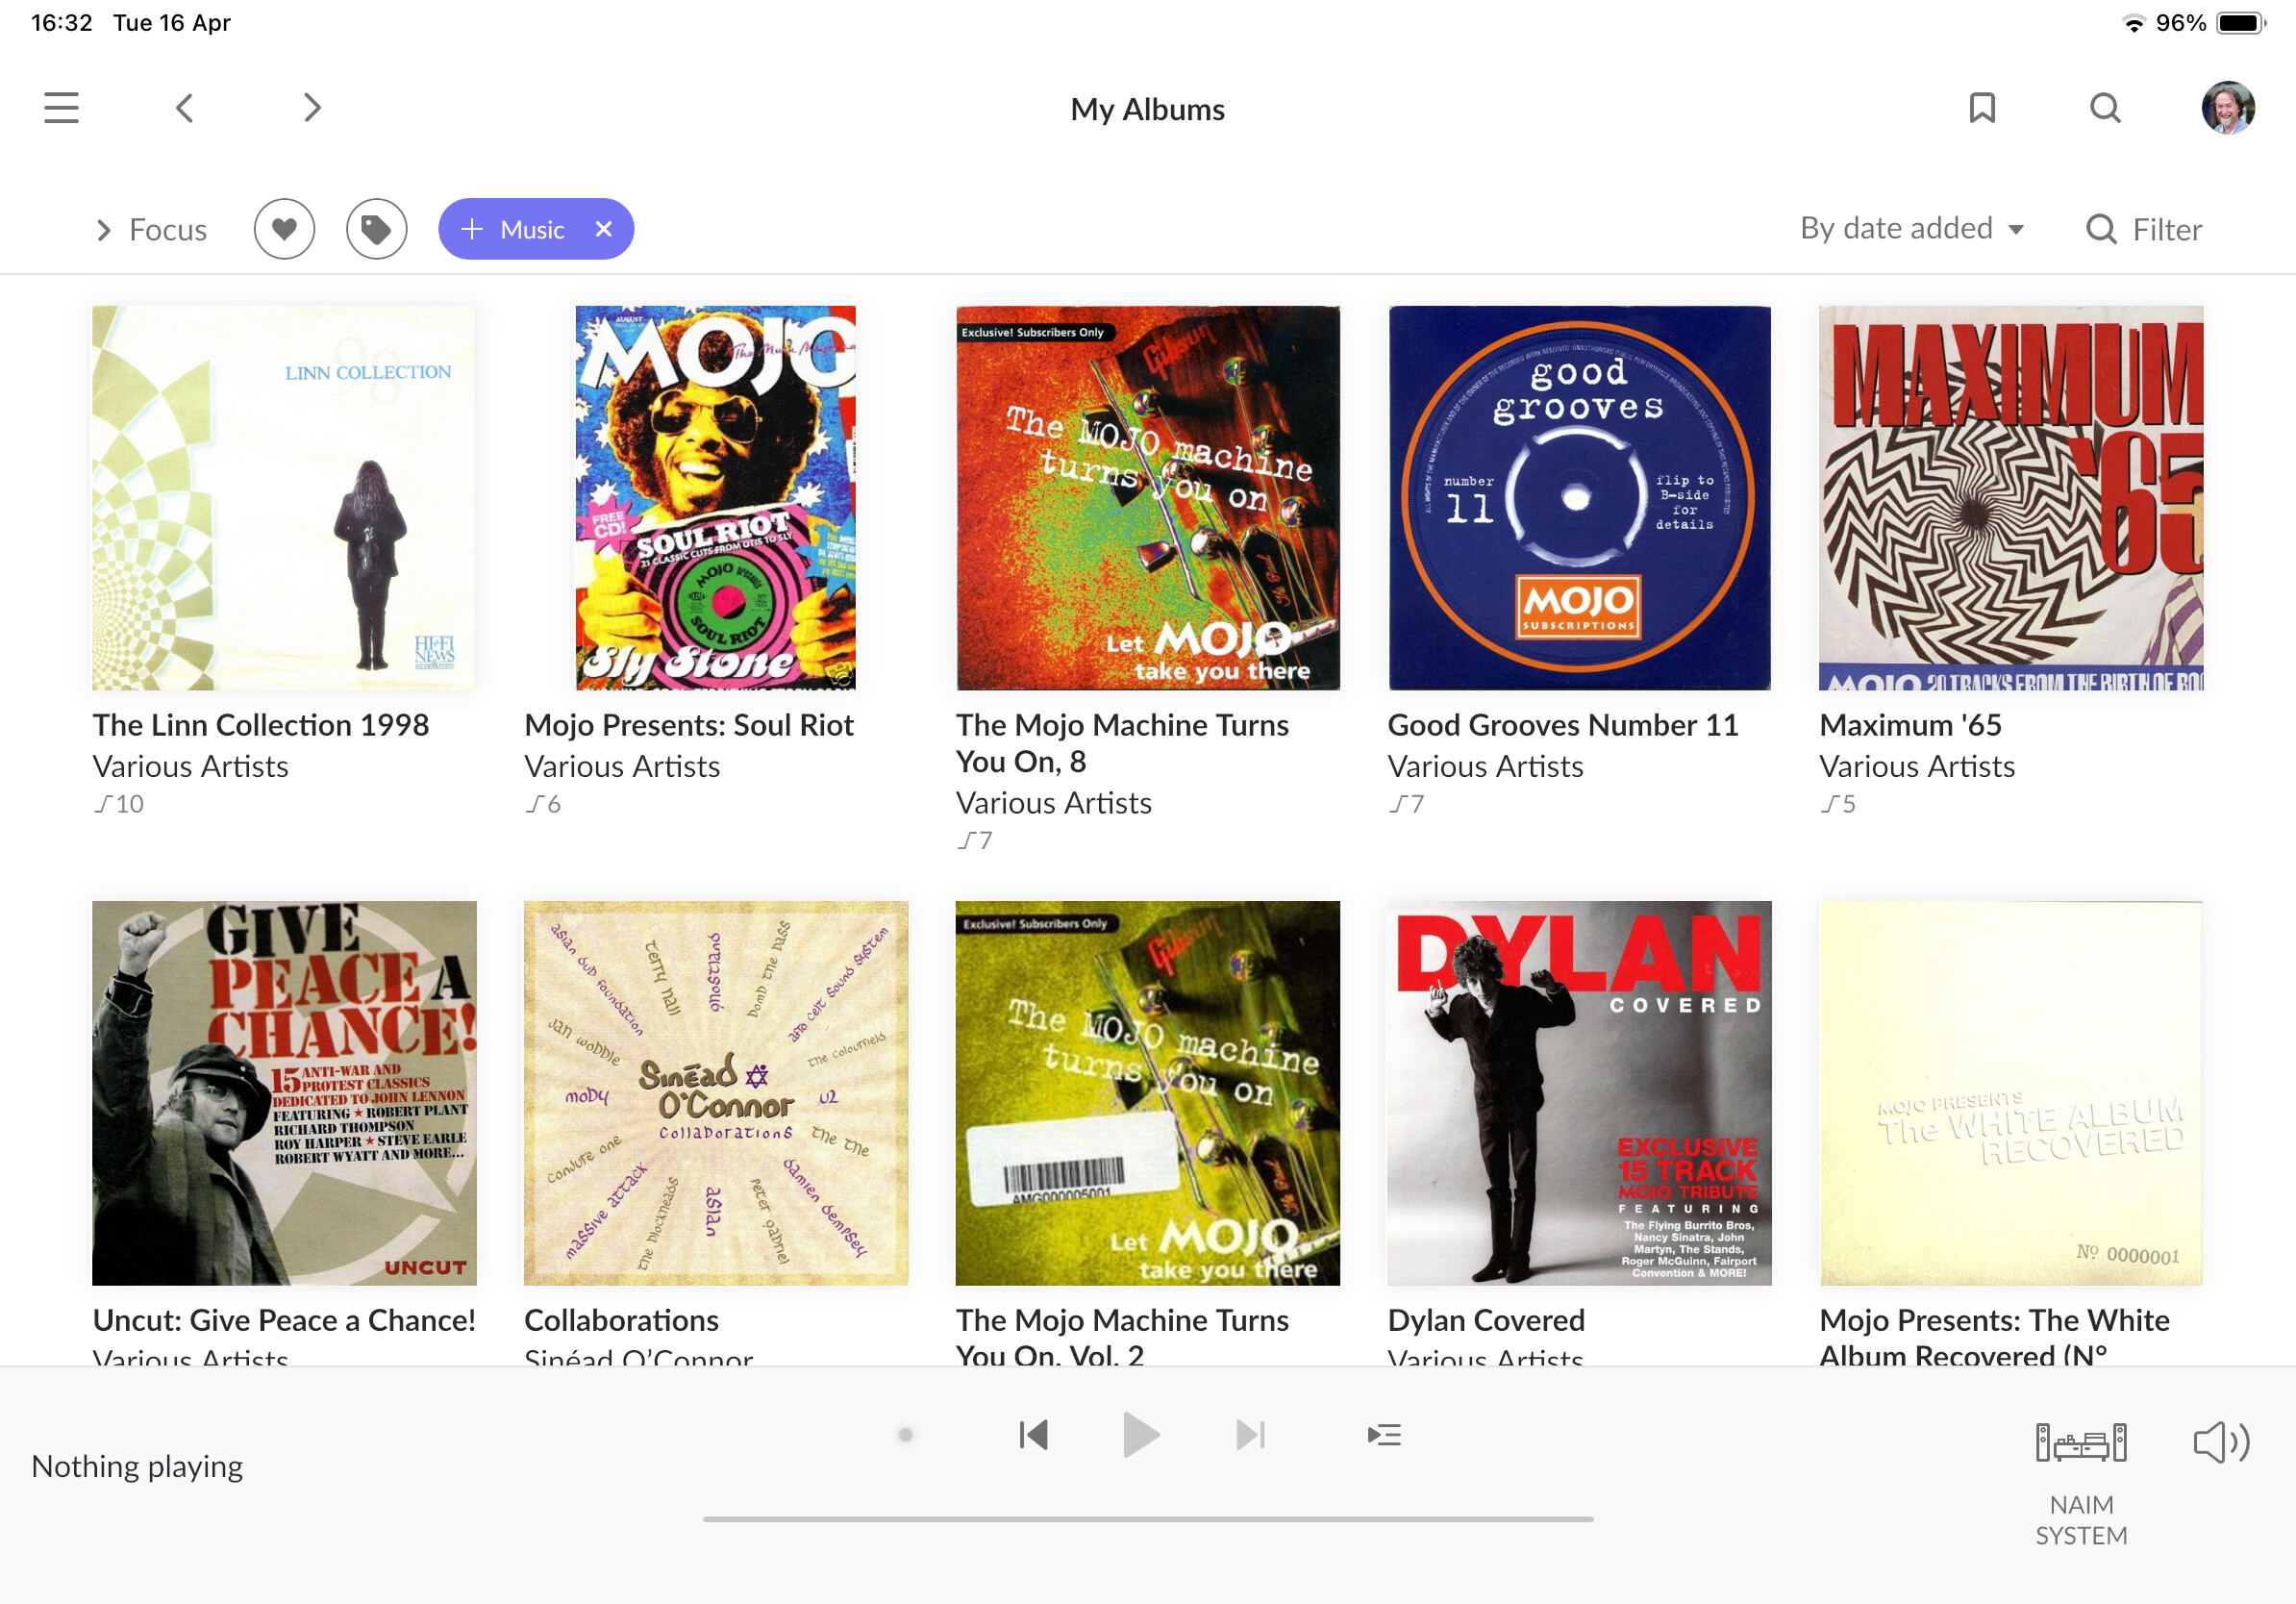
Task: Open the By date added sort dropdown
Action: coord(1912,228)
